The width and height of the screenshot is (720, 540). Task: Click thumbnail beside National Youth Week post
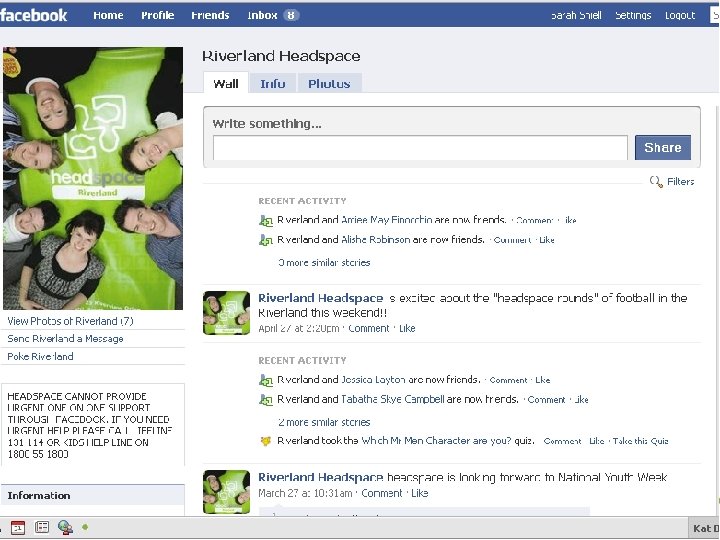click(x=226, y=491)
